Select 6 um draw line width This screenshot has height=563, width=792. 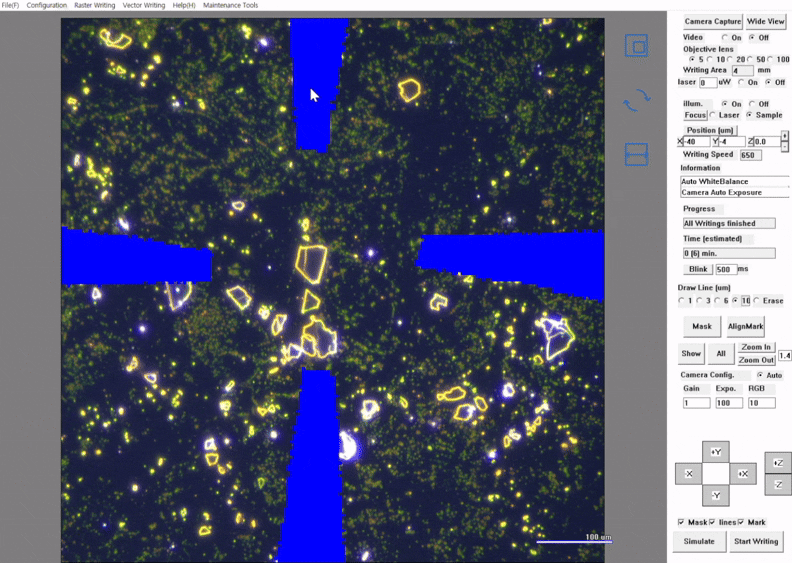[x=718, y=301]
